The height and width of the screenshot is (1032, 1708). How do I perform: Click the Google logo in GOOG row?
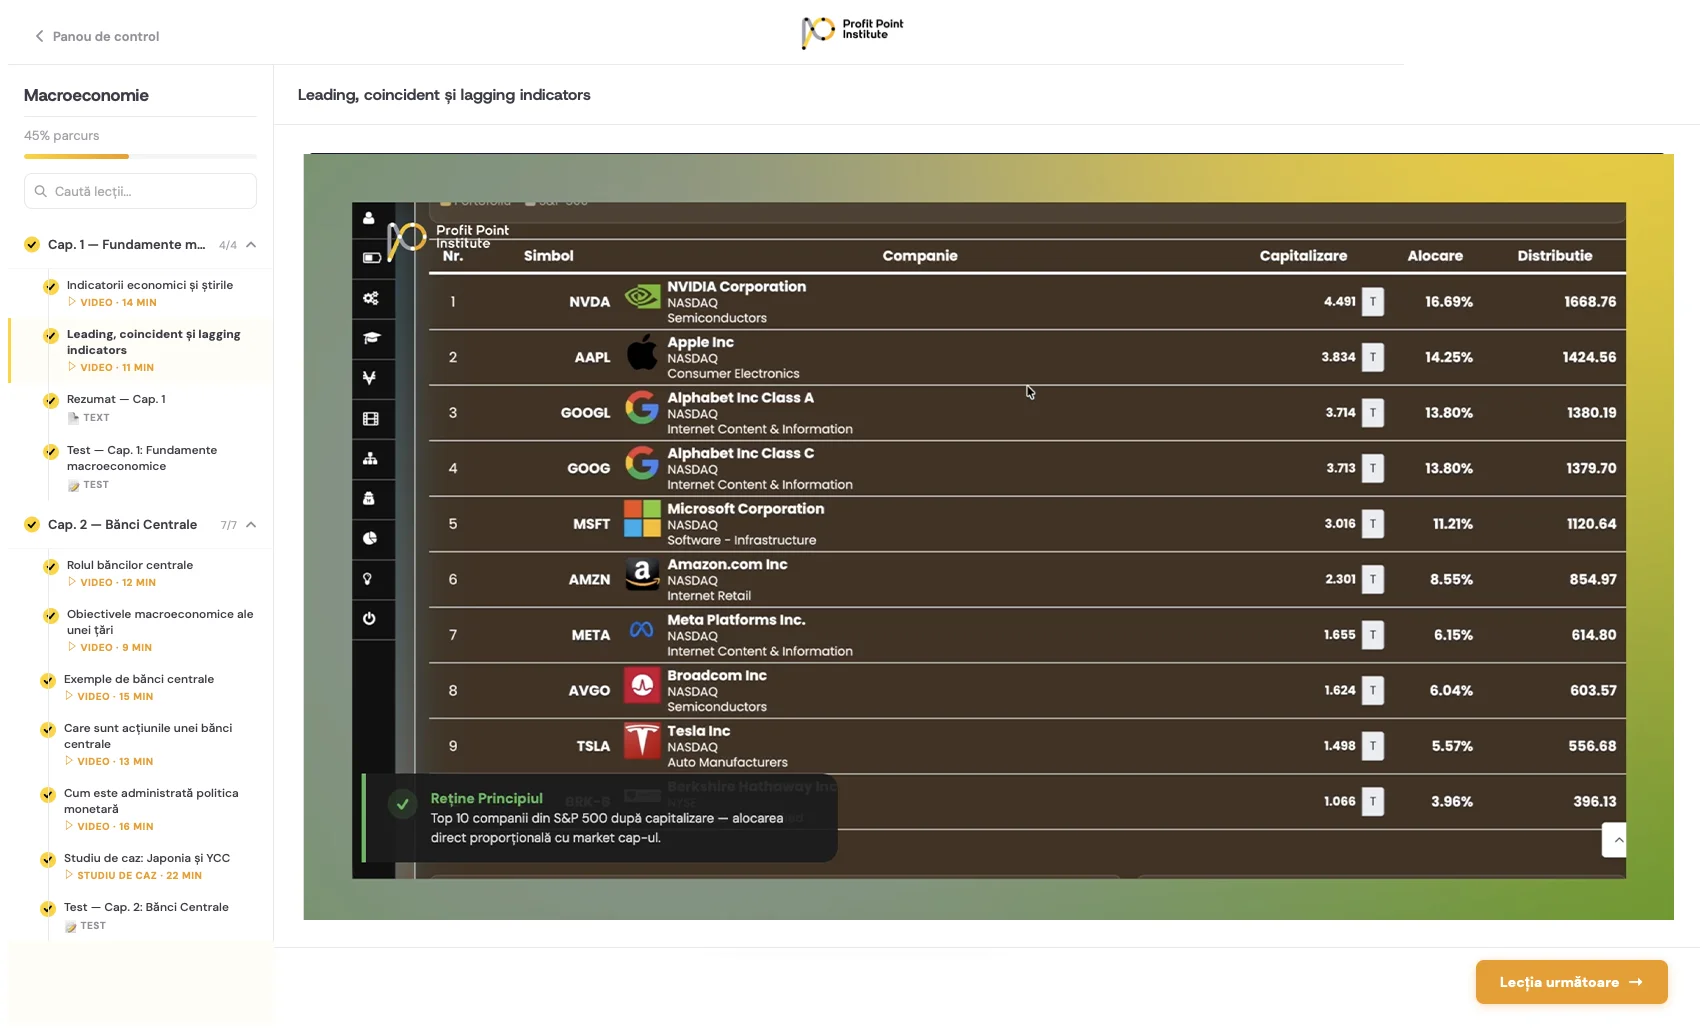tap(642, 464)
